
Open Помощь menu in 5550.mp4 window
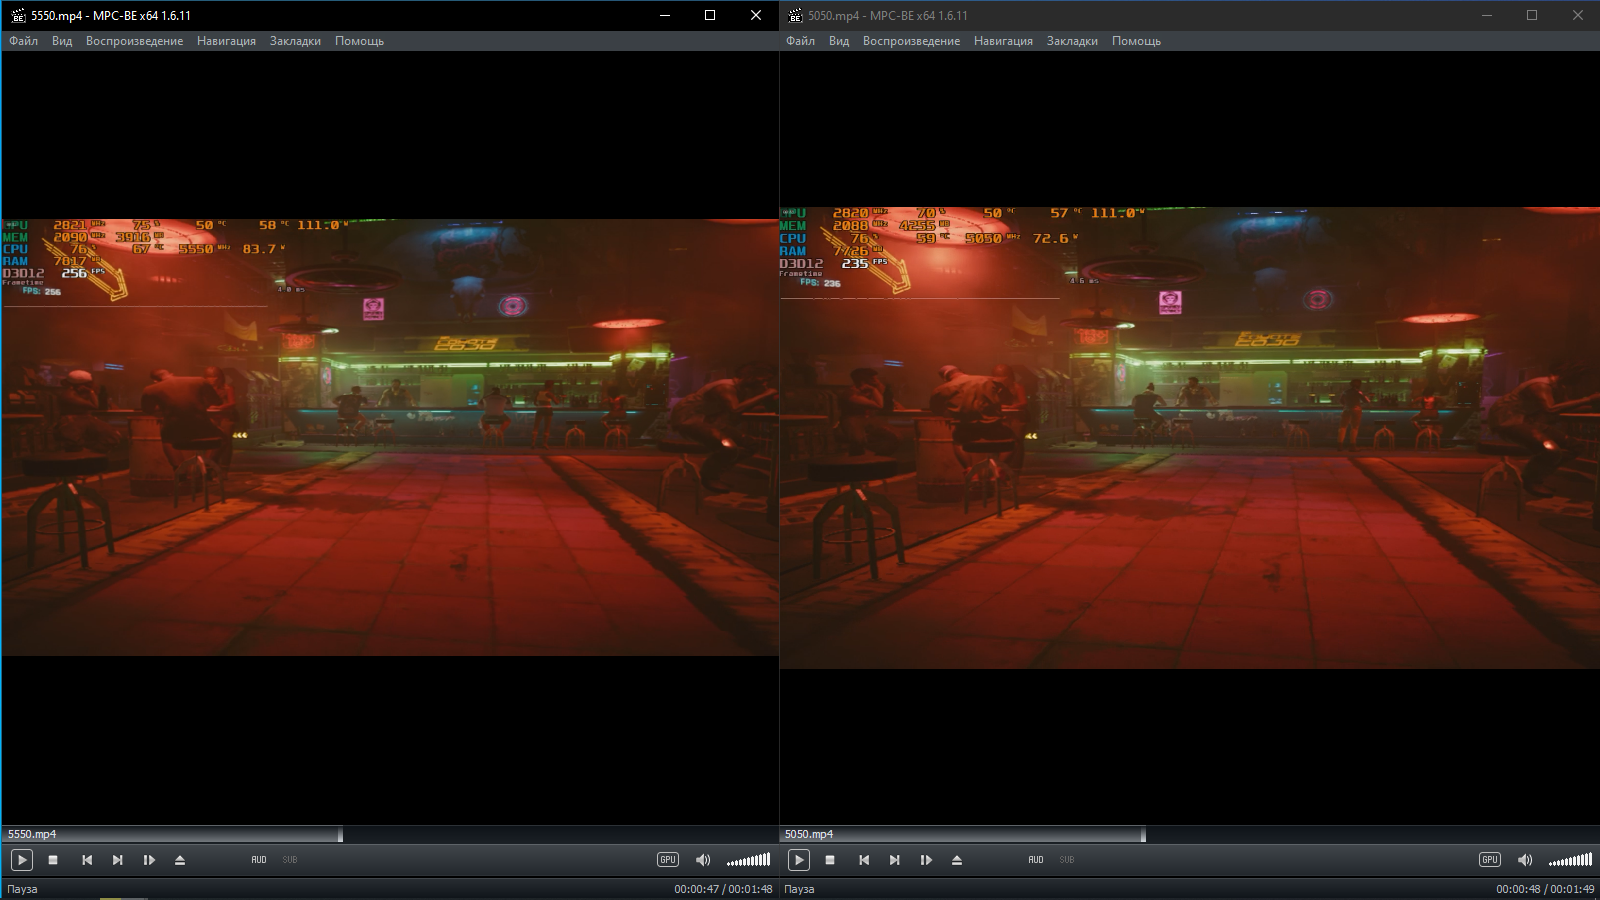click(x=359, y=41)
